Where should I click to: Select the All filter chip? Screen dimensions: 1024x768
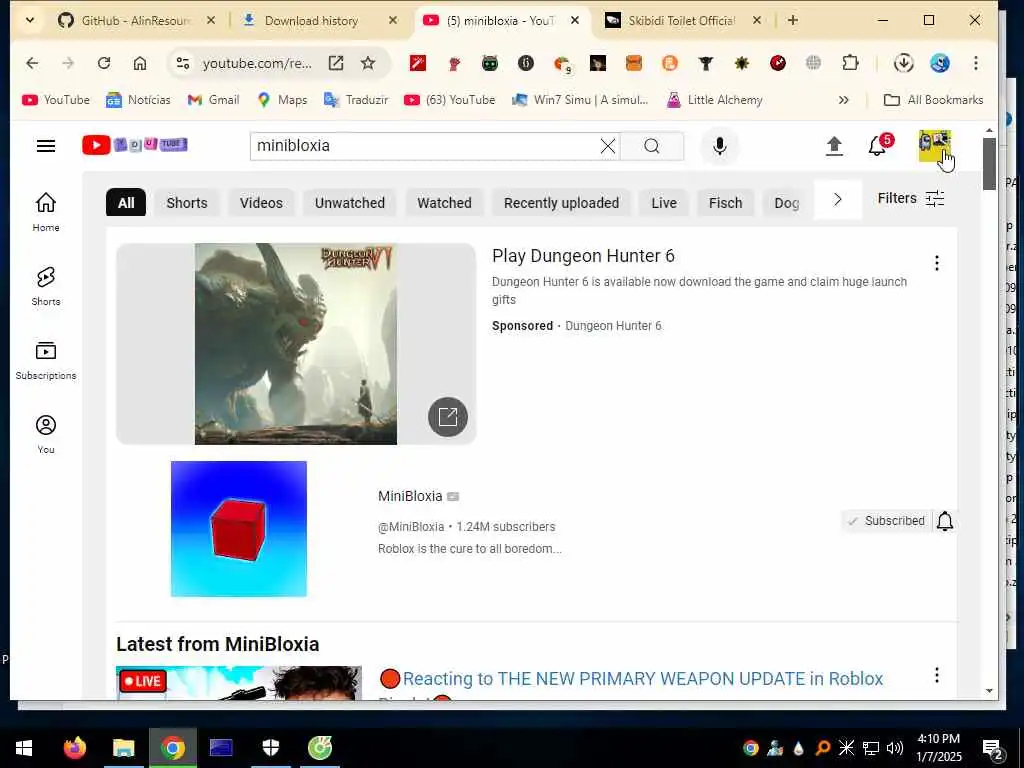click(x=126, y=203)
